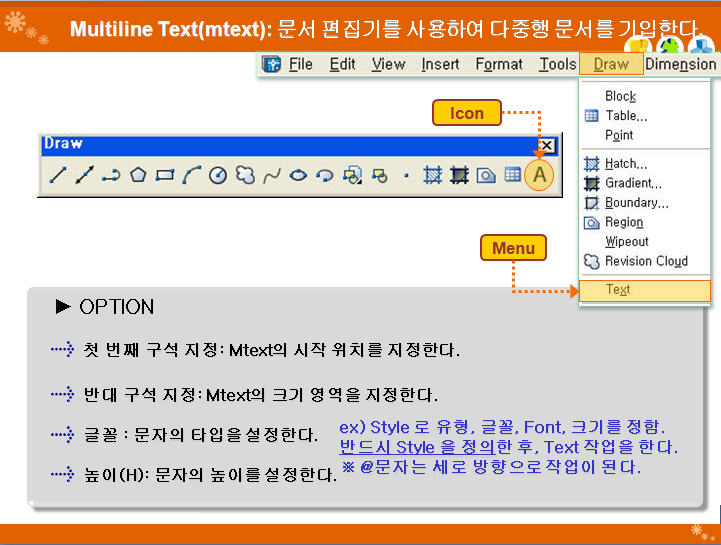This screenshot has width=721, height=545.
Task: Close the Draw toolbar
Action: [546, 145]
